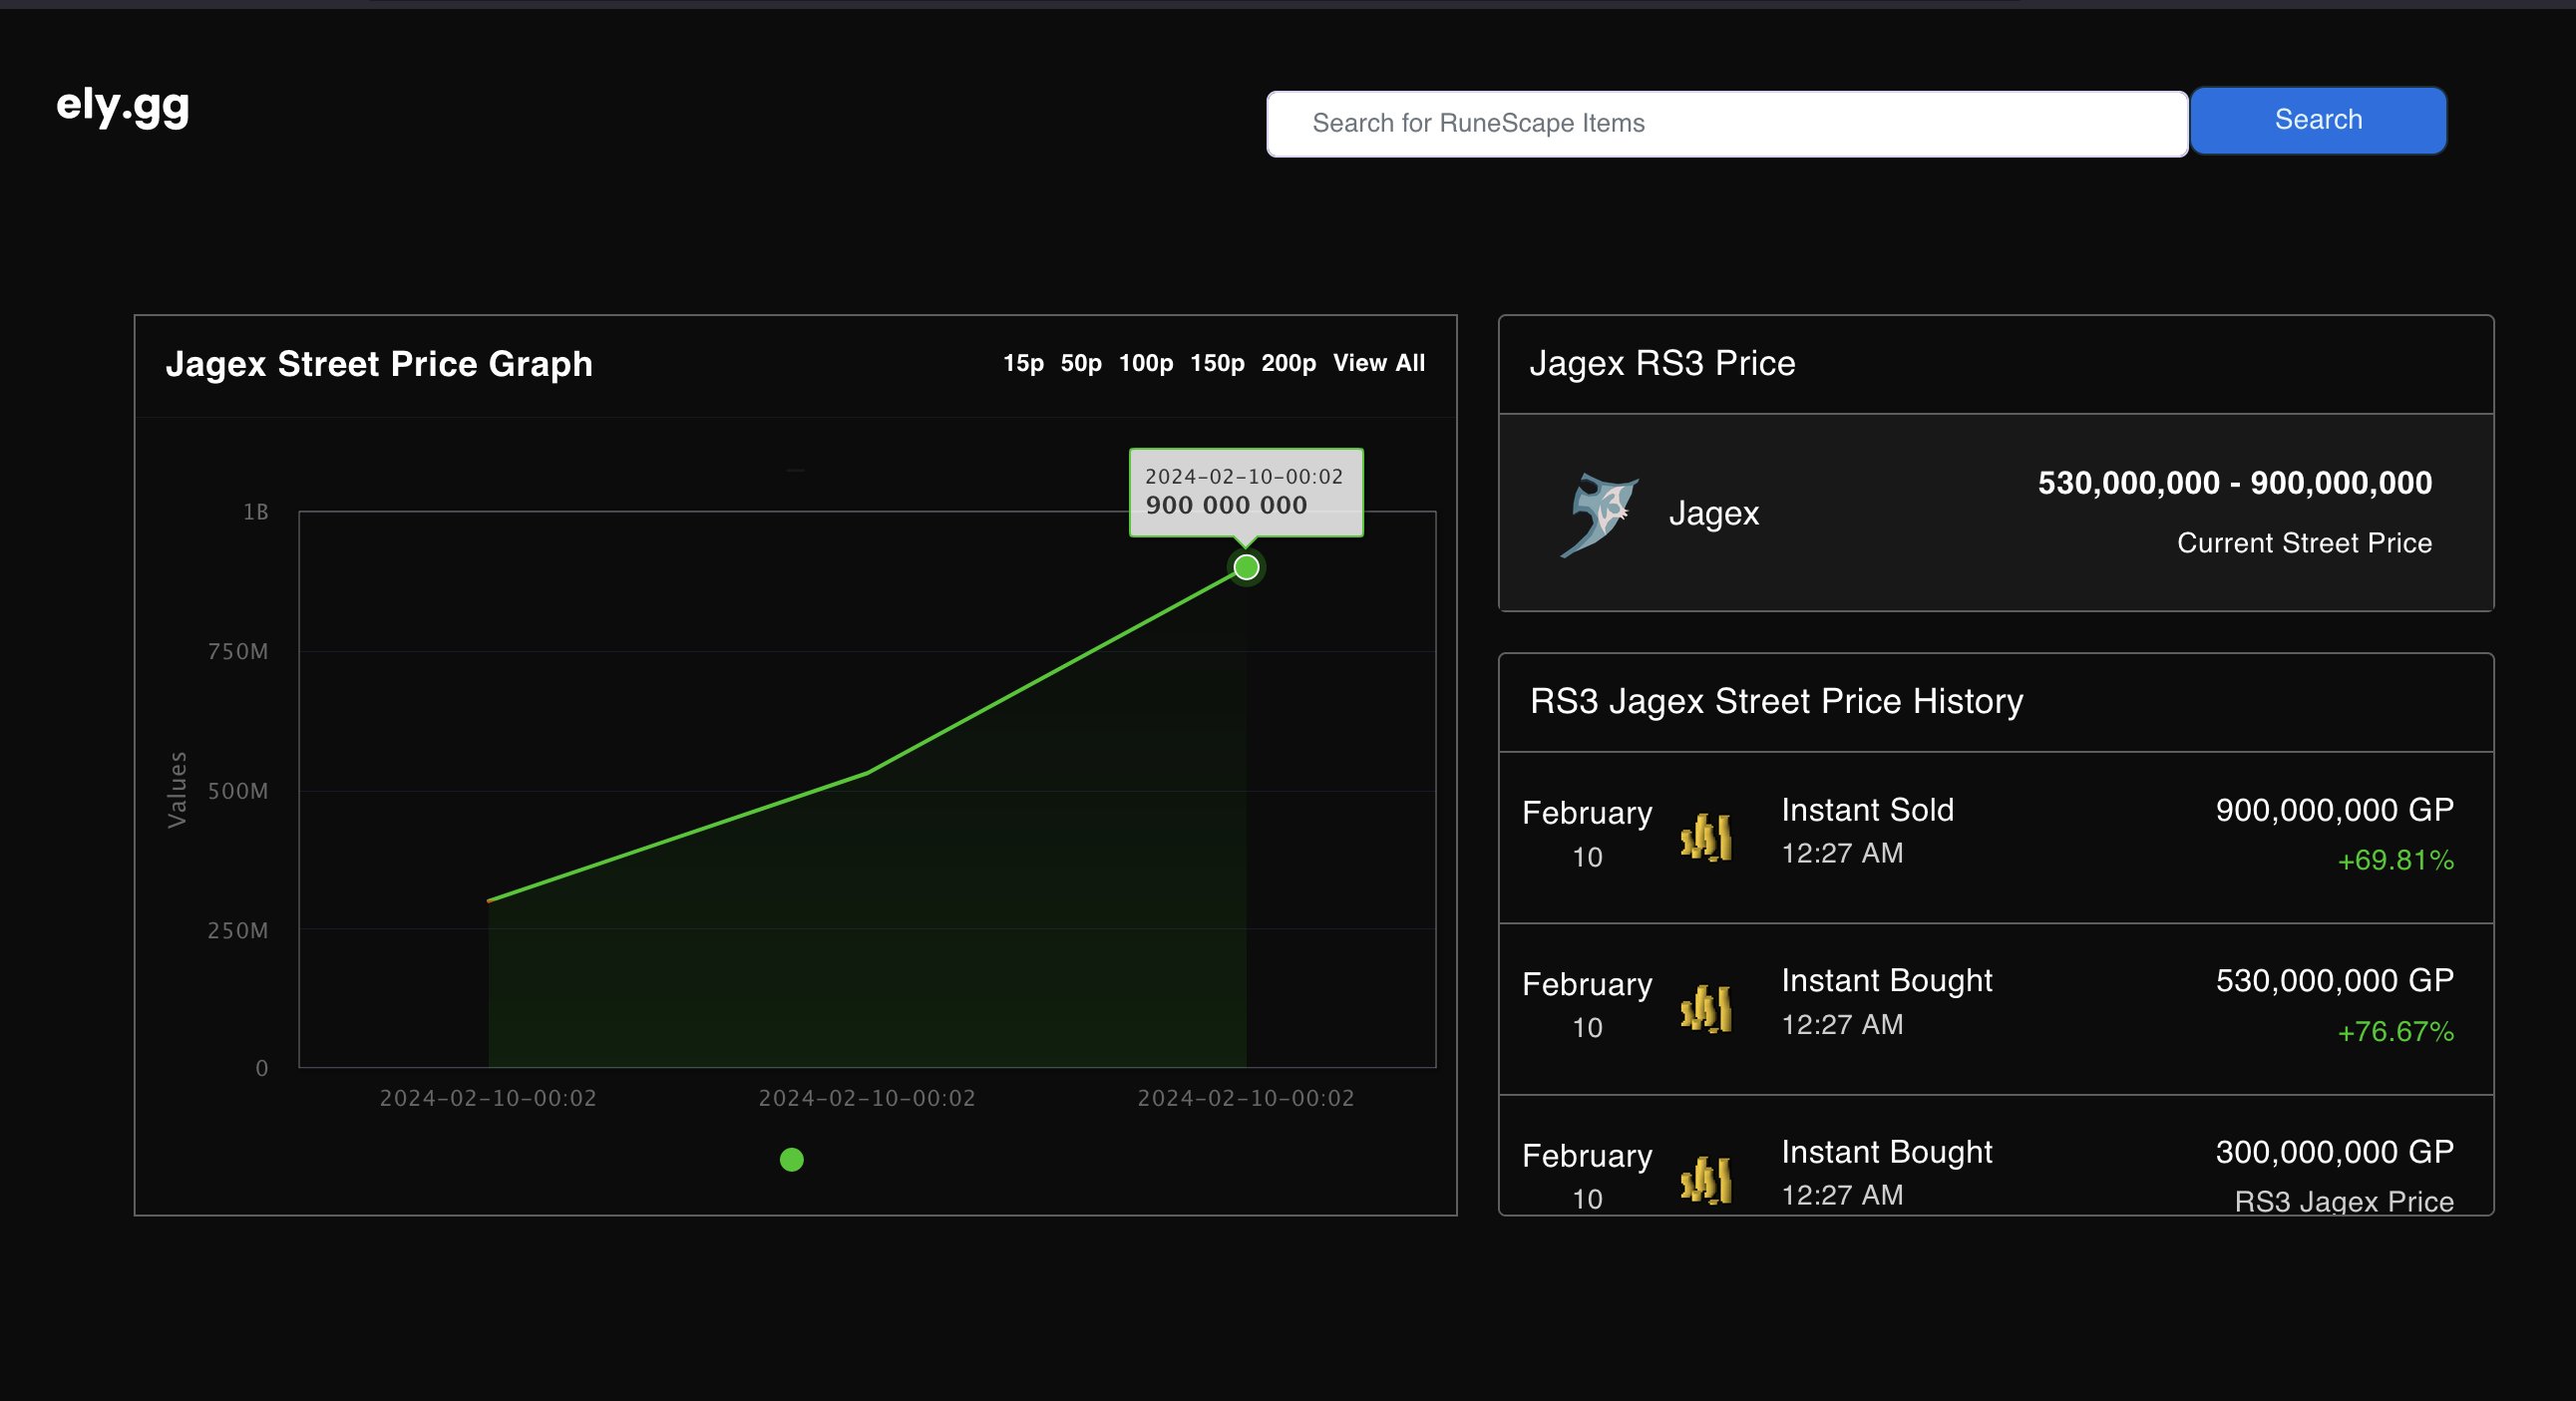The width and height of the screenshot is (2576, 1401).
Task: Click the blue Search button
Action: coord(2318,120)
